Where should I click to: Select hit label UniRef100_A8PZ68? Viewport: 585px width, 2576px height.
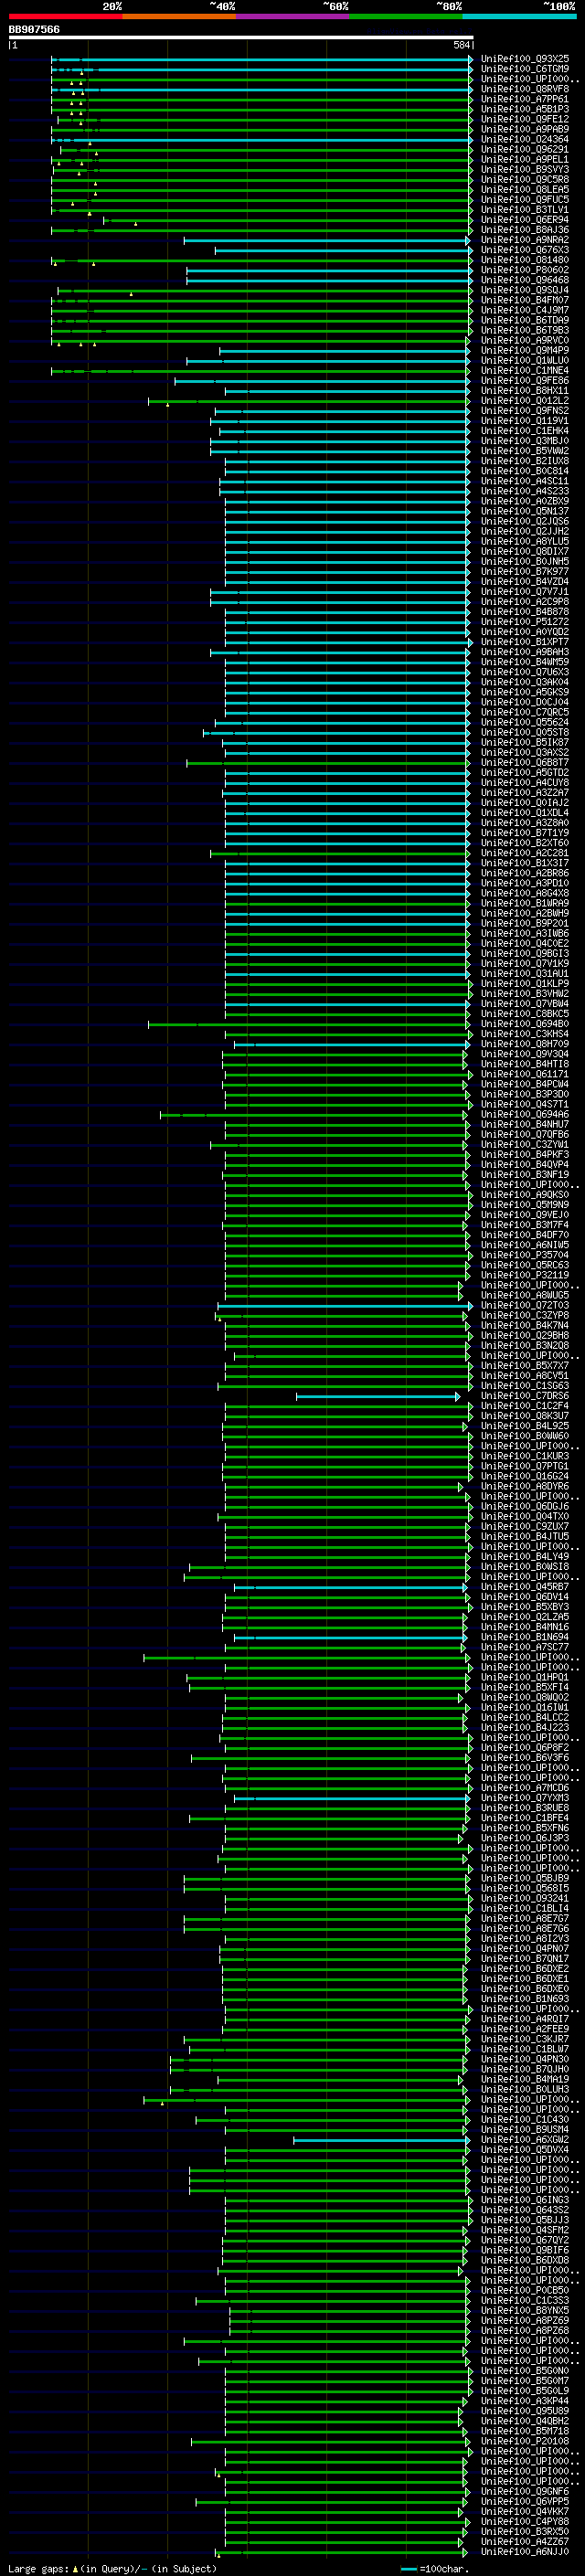[524, 2330]
